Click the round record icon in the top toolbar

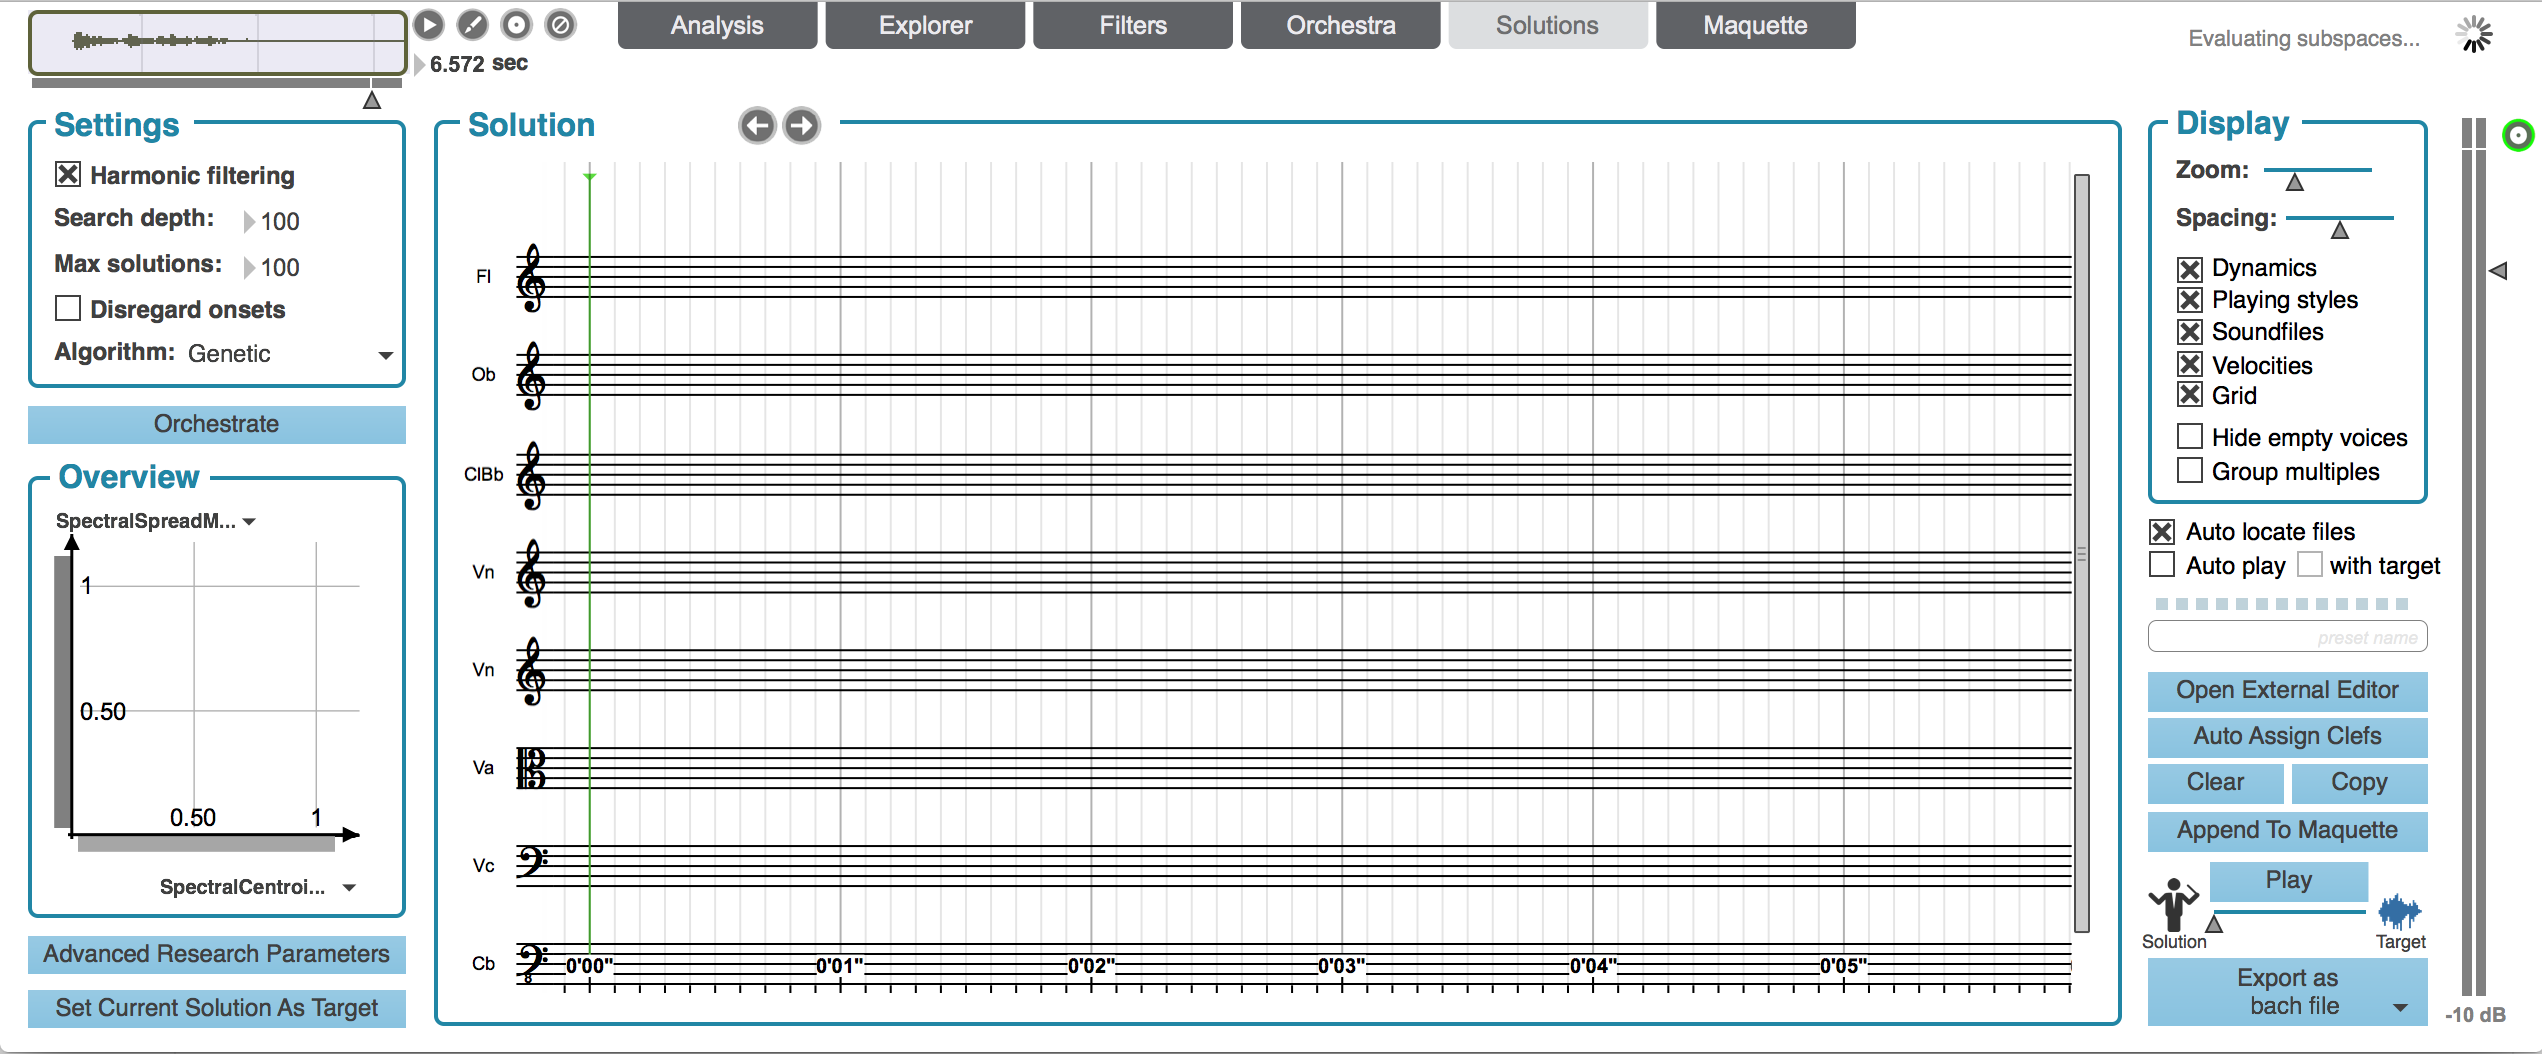pos(516,24)
